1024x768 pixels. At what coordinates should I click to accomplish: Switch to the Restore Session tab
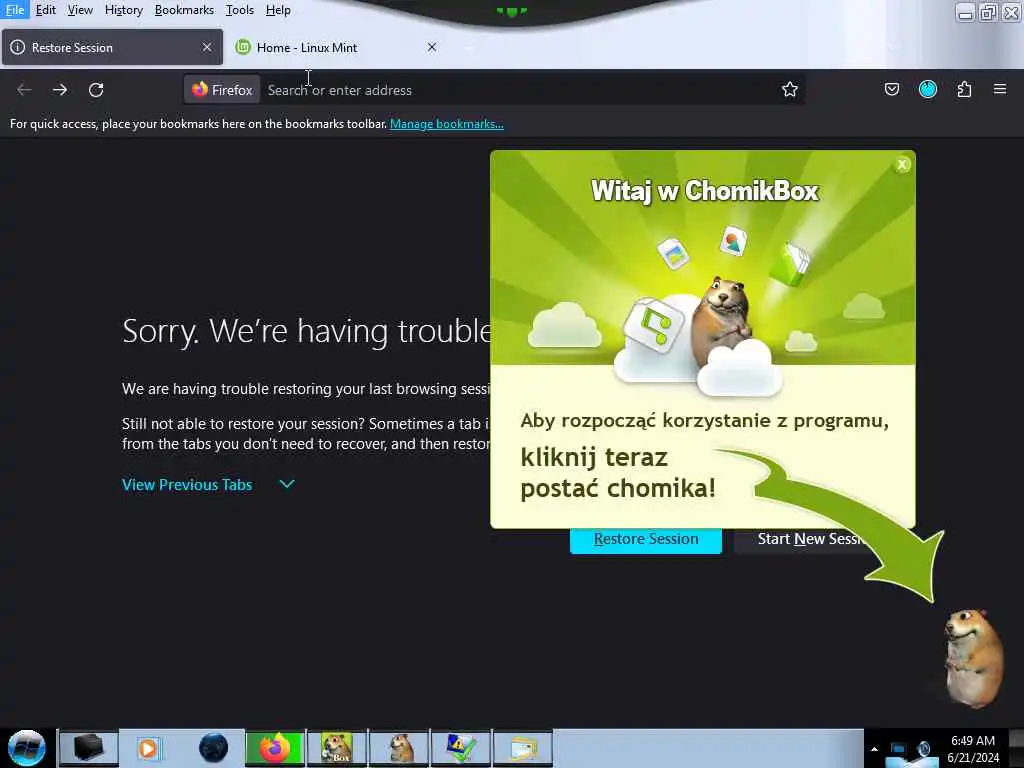[112, 47]
